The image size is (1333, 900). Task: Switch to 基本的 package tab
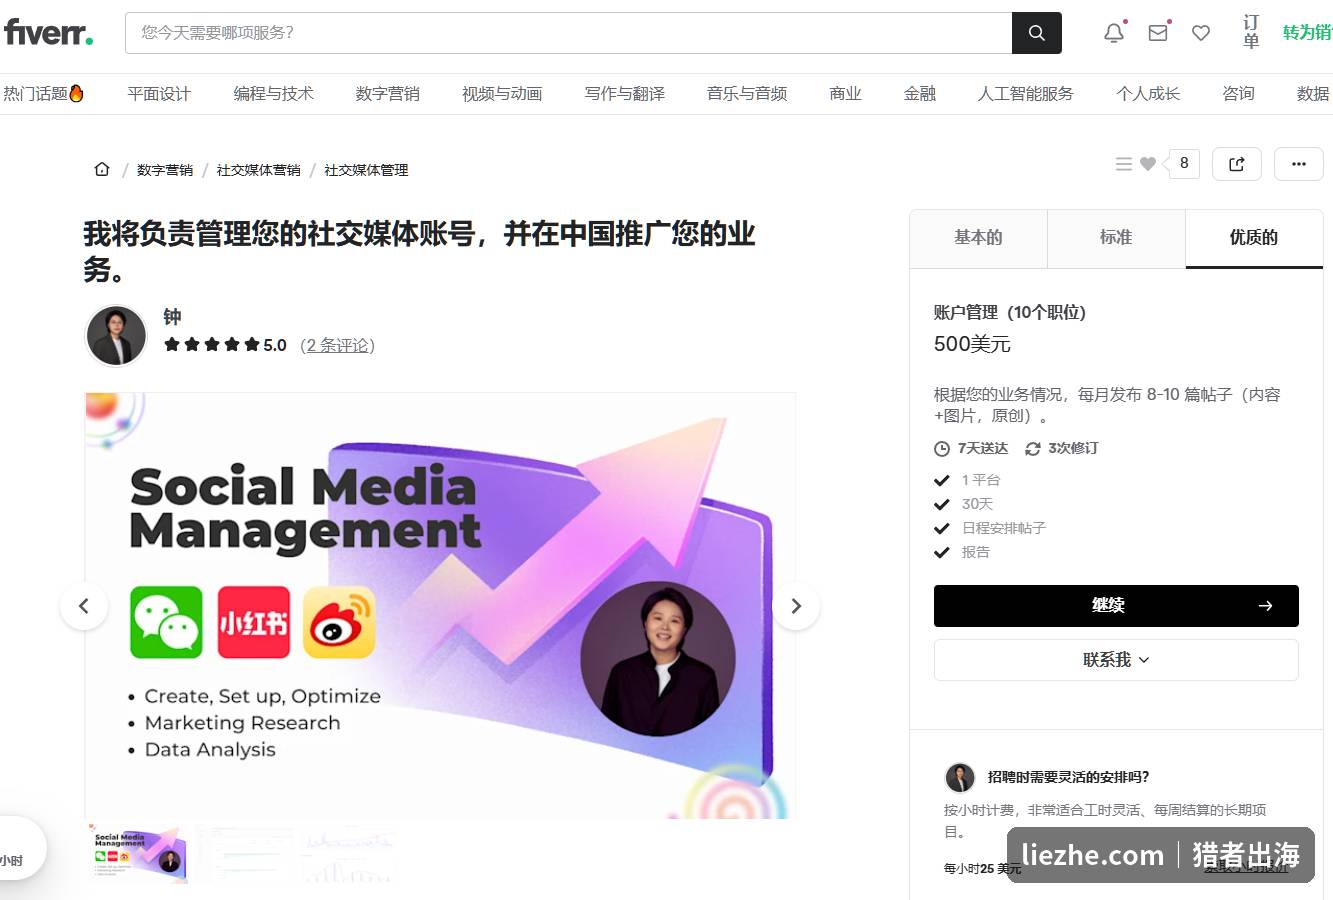978,238
